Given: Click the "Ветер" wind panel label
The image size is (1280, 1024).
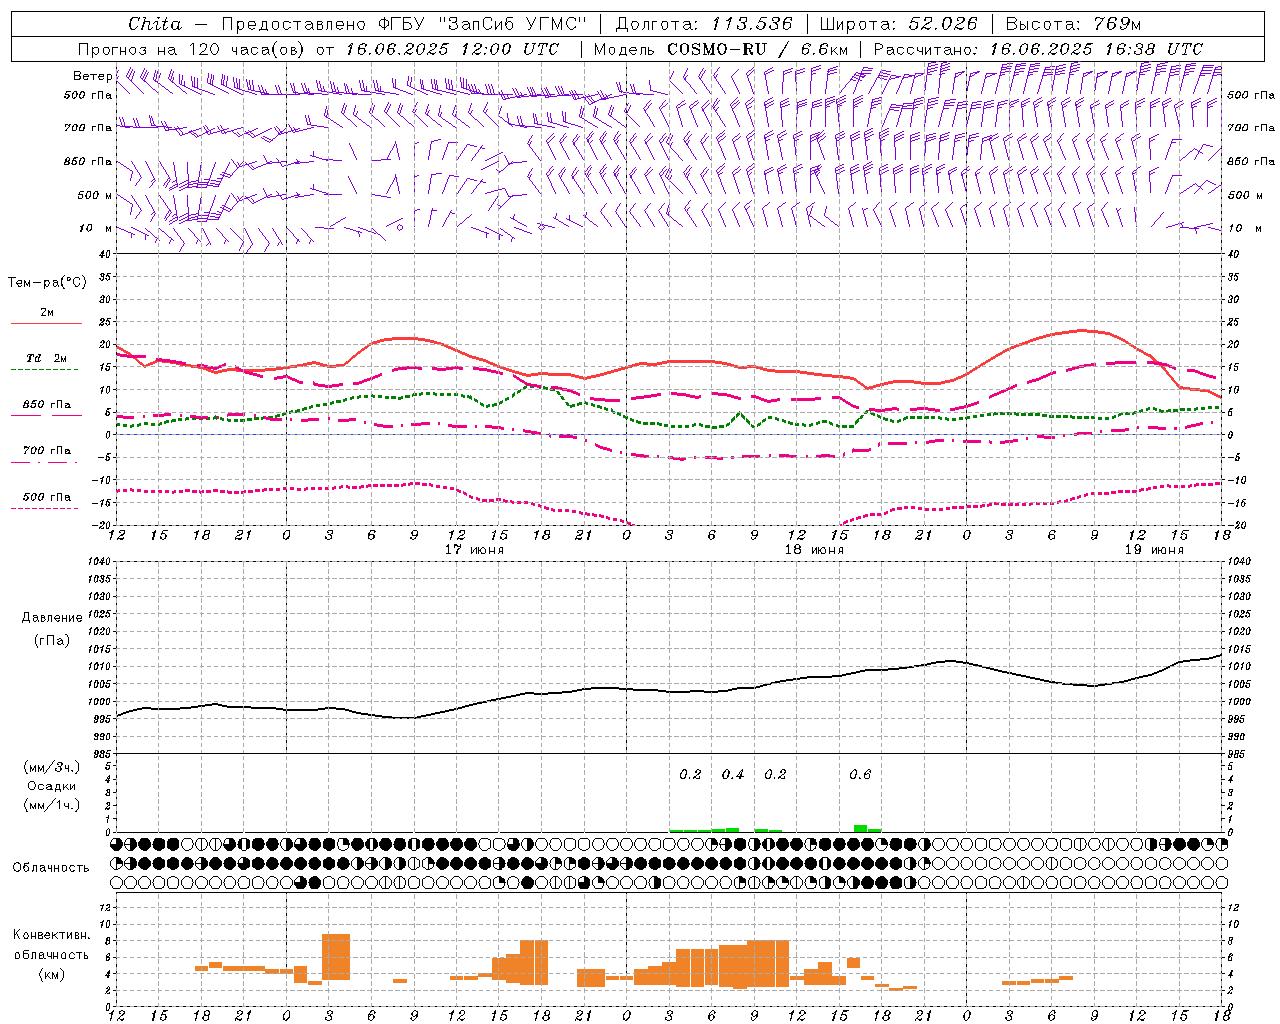Looking at the screenshot, I should point(92,76).
